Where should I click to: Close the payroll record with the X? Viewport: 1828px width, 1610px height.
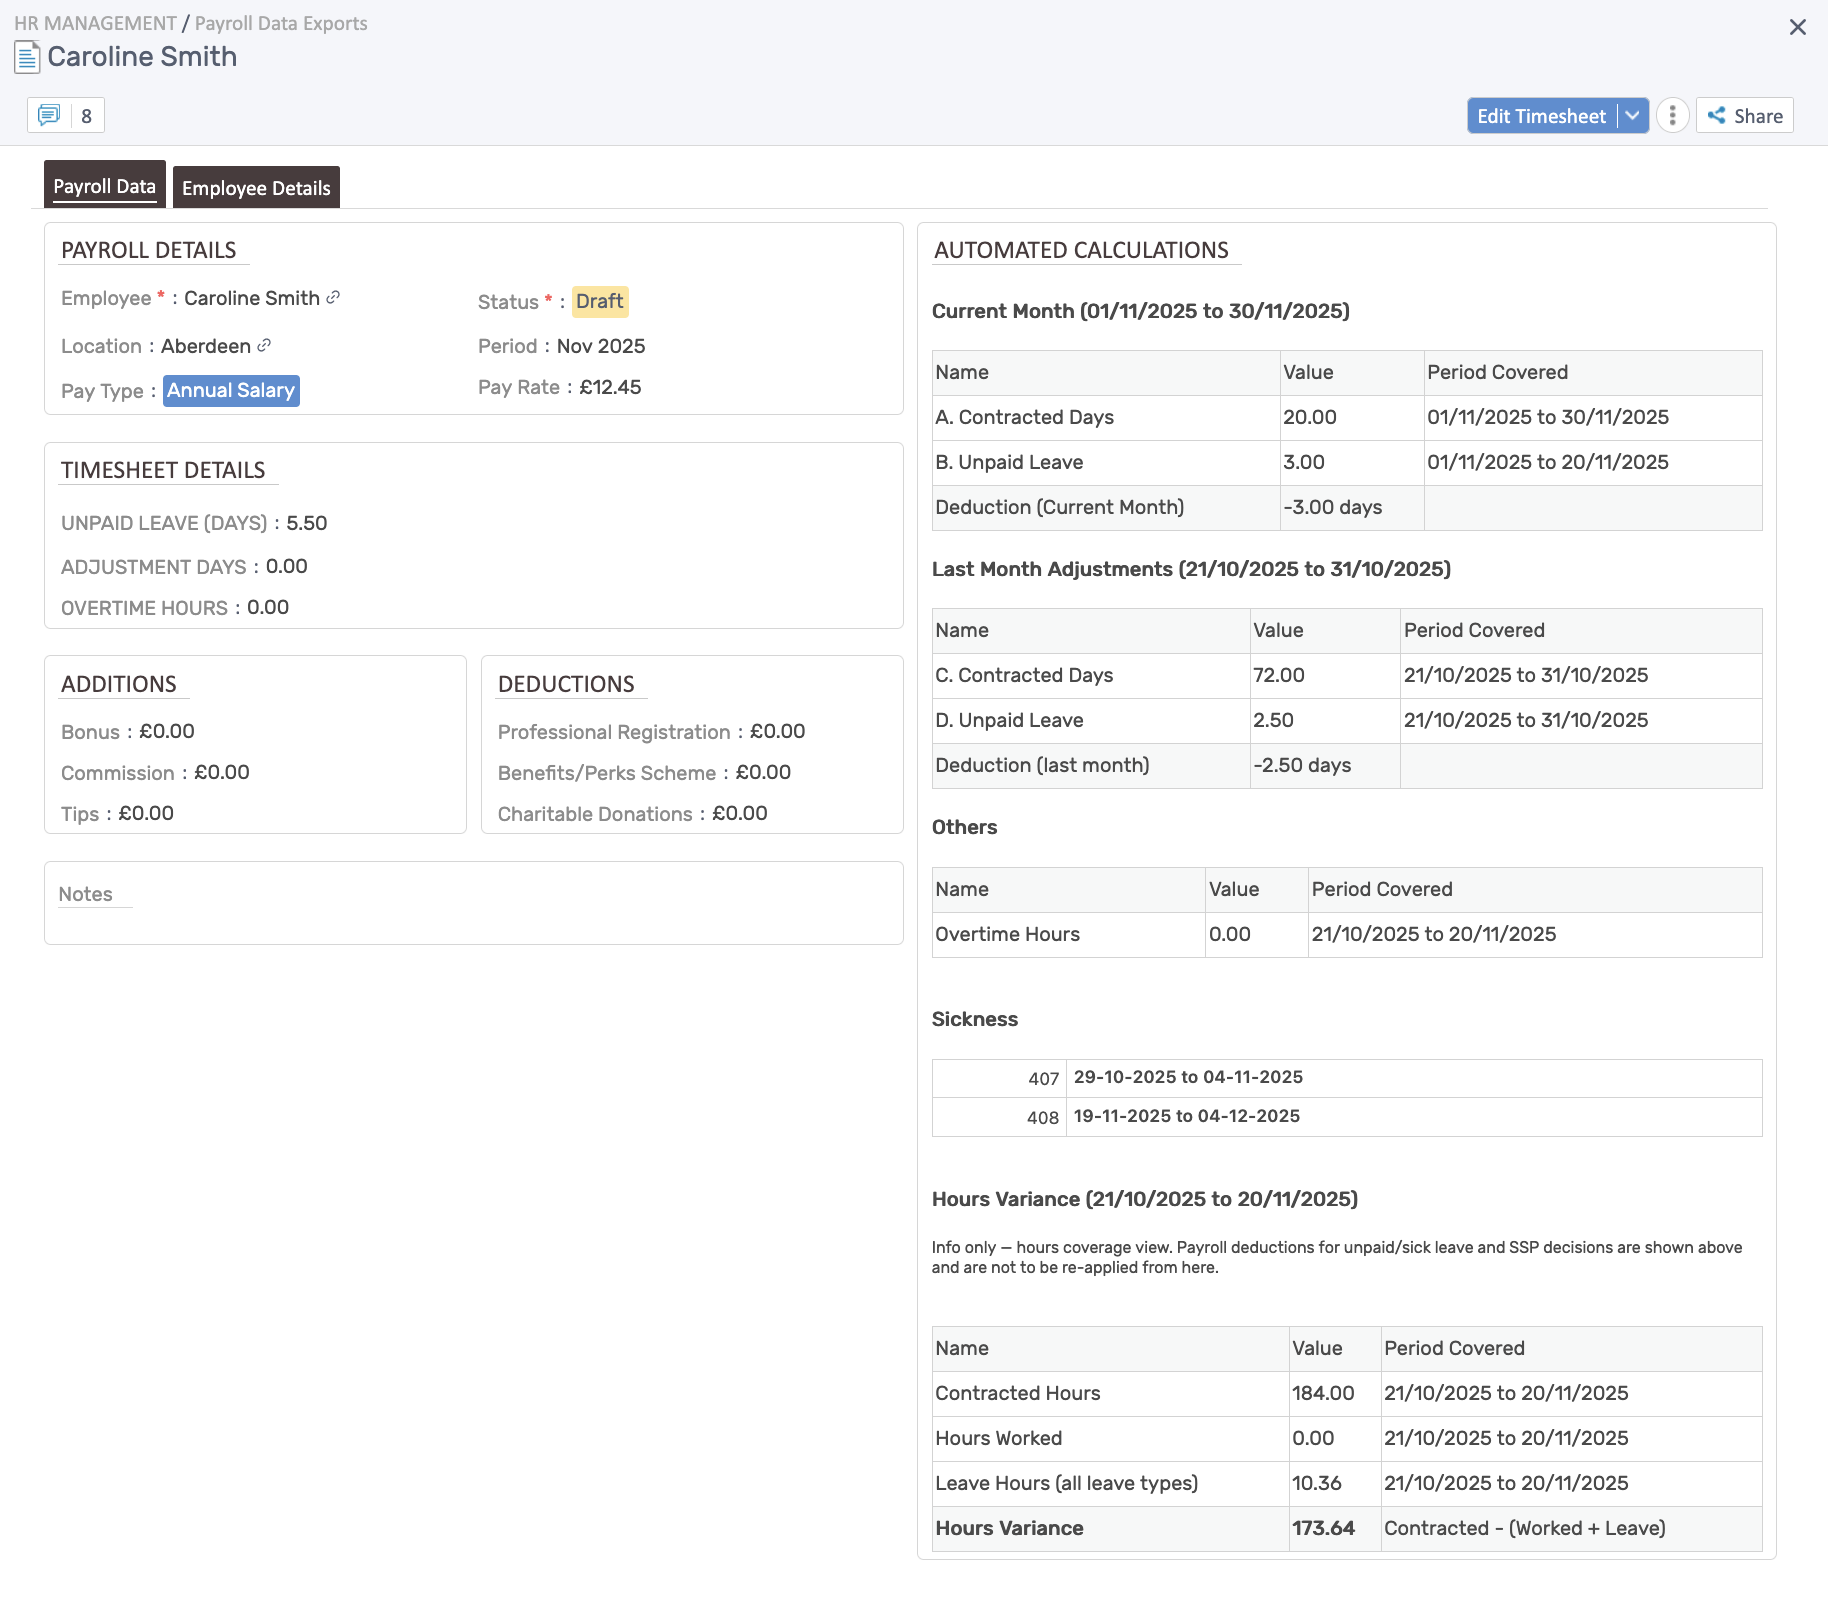(1798, 27)
